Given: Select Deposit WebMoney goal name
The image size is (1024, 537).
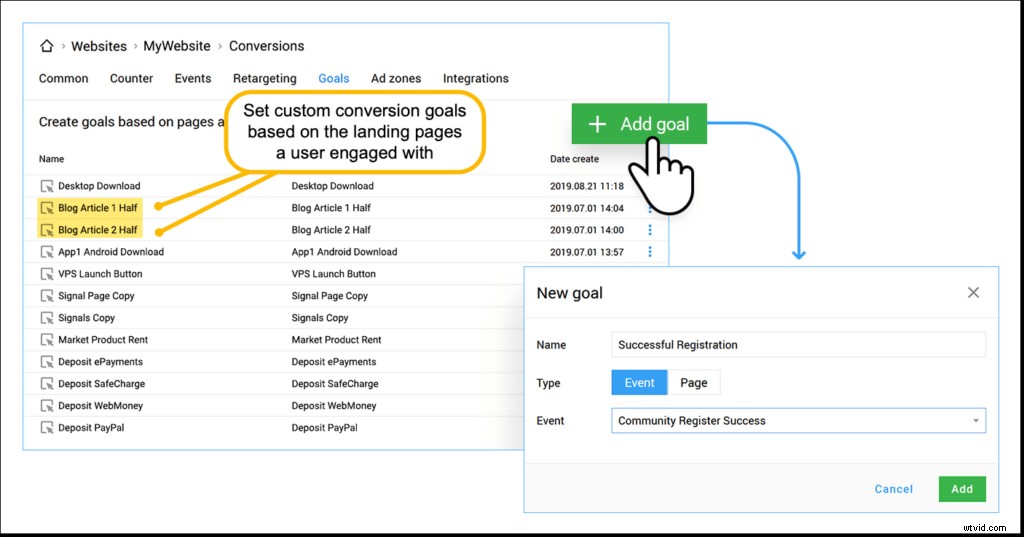Looking at the screenshot, I should pyautogui.click(x=101, y=406).
